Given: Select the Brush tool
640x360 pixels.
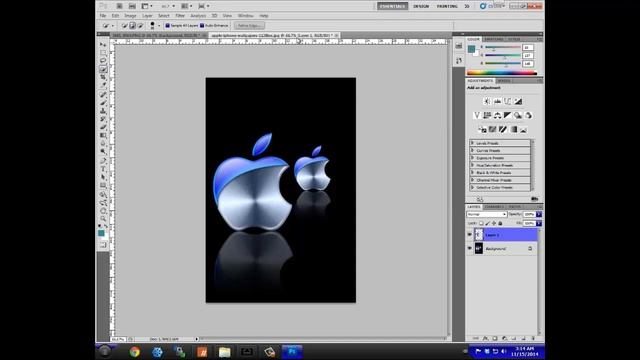Looking at the screenshot, I should (x=103, y=102).
